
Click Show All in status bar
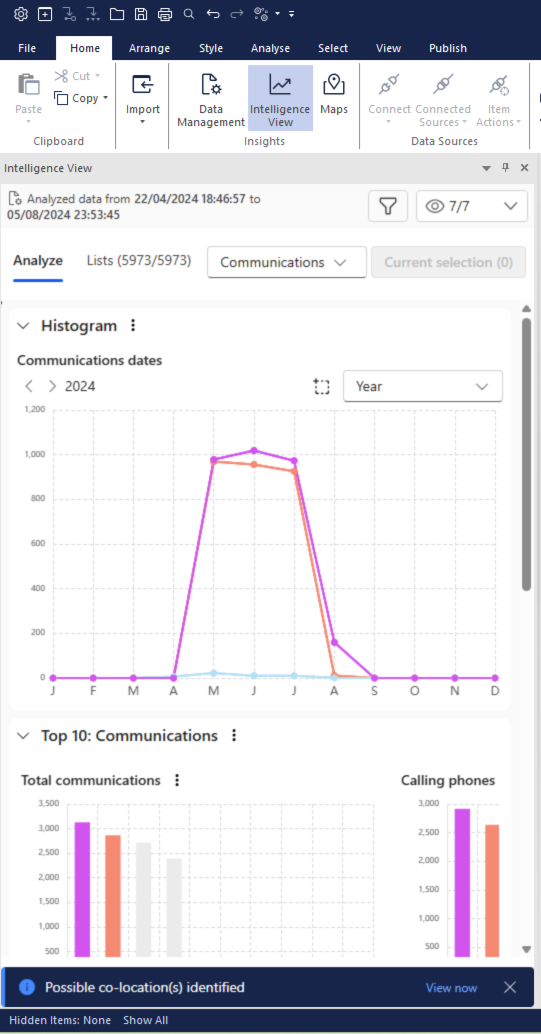pos(146,1020)
